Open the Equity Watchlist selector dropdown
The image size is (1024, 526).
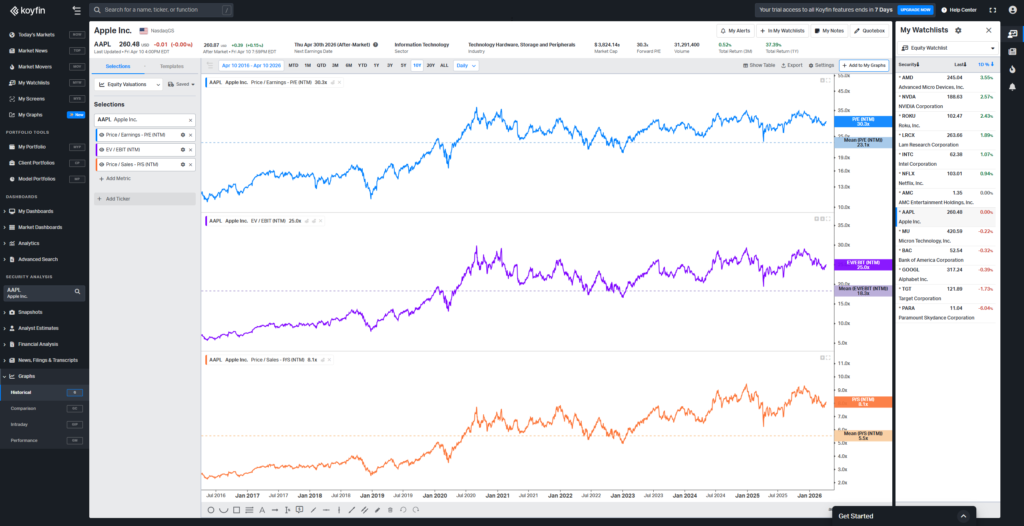point(948,48)
